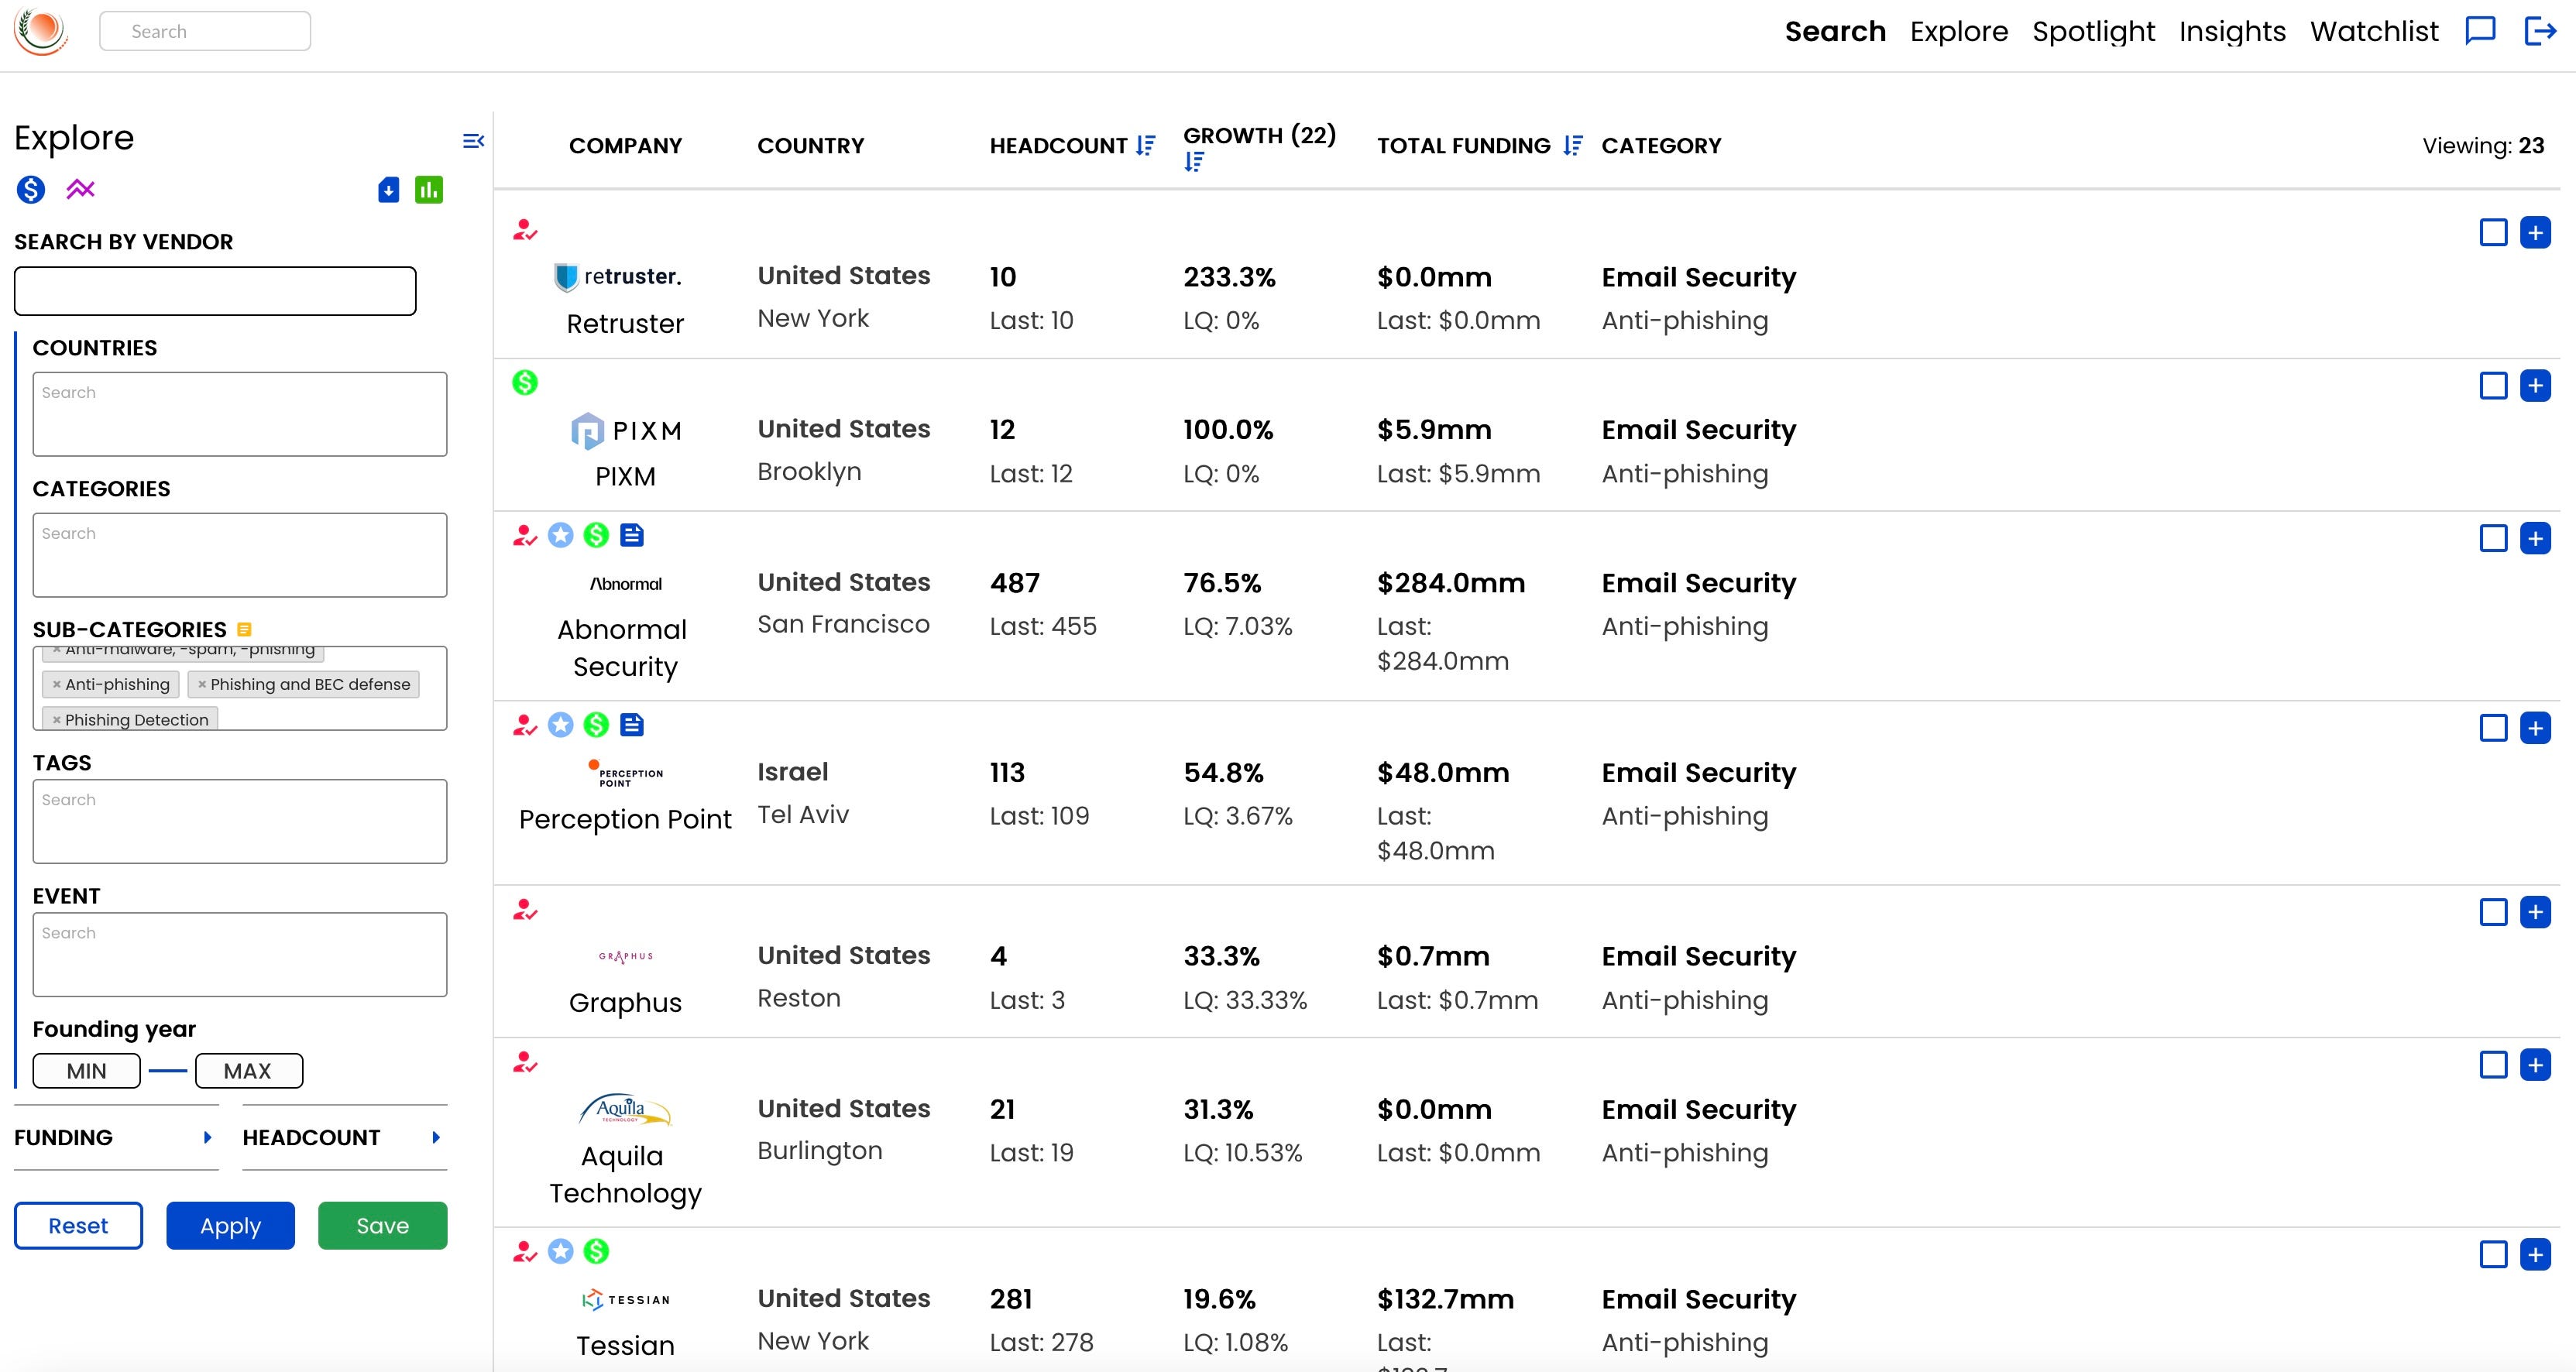Open the Spotlight nav item

pos(2093,31)
